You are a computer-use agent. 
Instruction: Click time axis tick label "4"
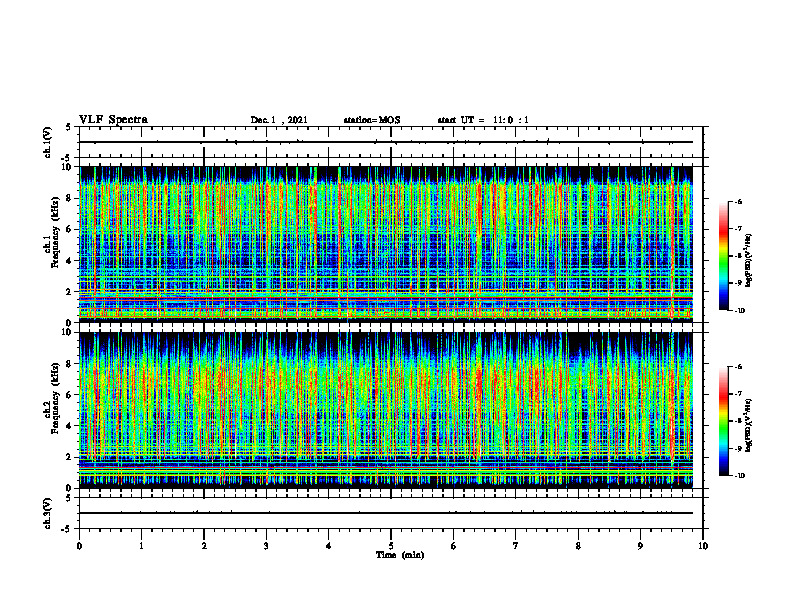[x=329, y=546]
